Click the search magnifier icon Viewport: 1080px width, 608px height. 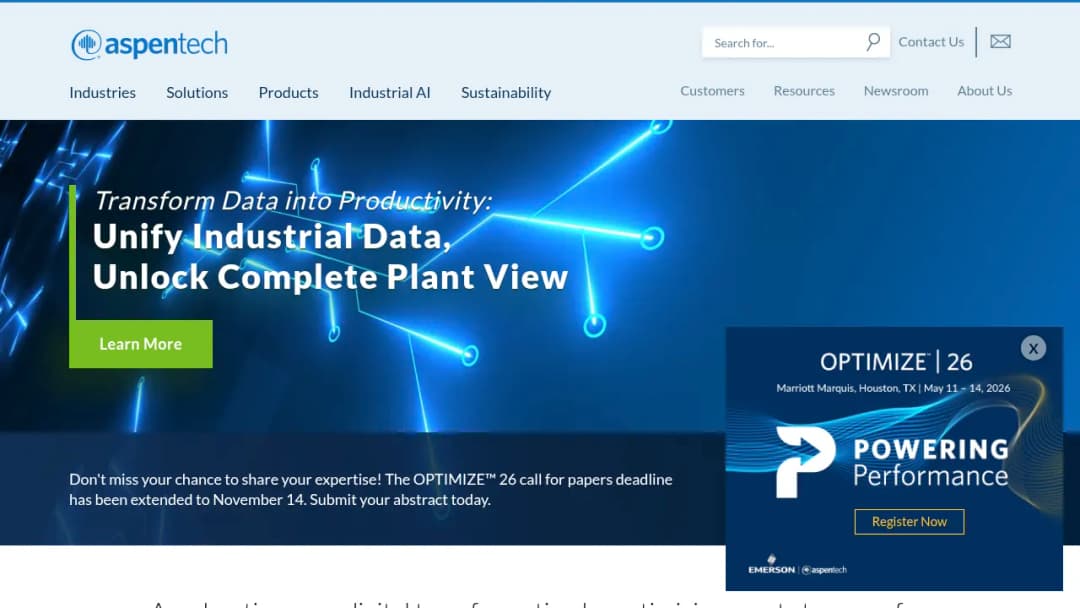[873, 42]
